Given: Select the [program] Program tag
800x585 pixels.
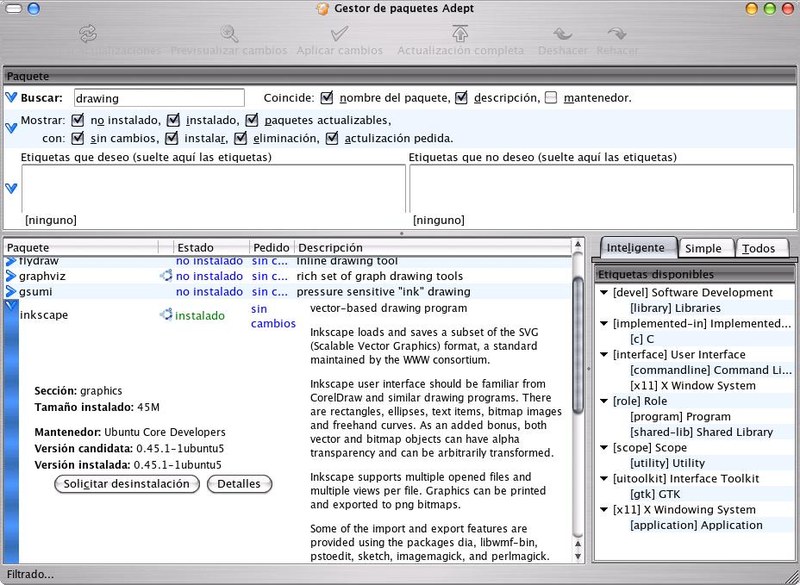Looking at the screenshot, I should [681, 417].
